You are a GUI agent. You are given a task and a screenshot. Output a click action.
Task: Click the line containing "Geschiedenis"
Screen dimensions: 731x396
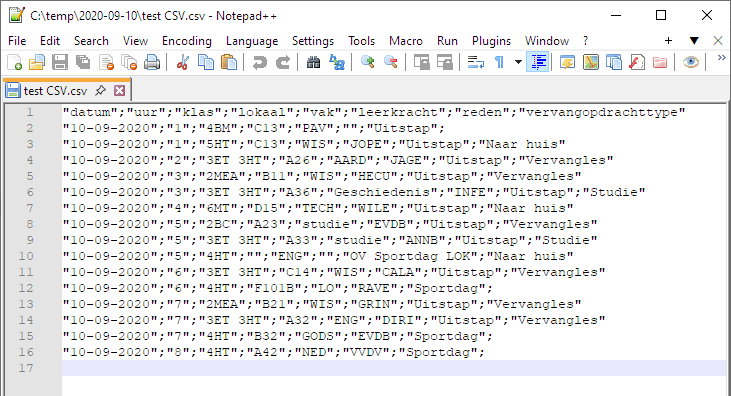point(354,192)
